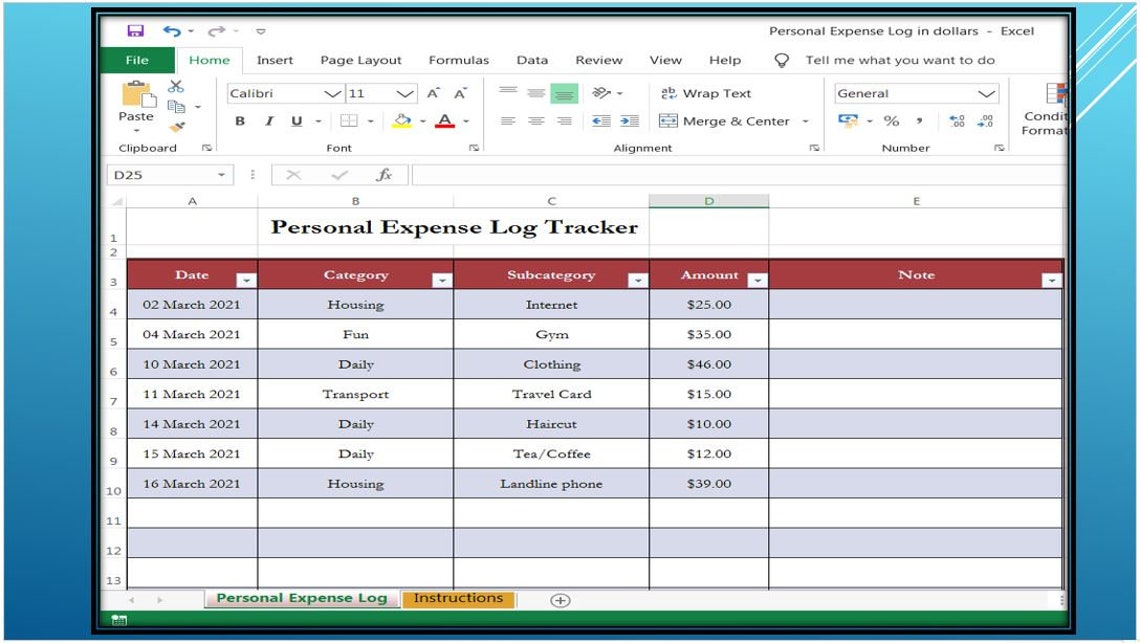Switch to the Formulas ribbon tab

pyautogui.click(x=458, y=60)
